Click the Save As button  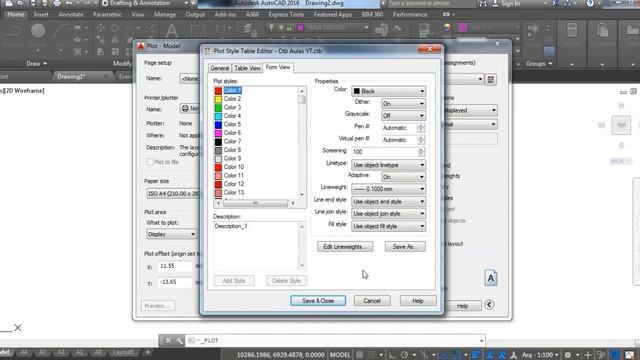click(405, 247)
